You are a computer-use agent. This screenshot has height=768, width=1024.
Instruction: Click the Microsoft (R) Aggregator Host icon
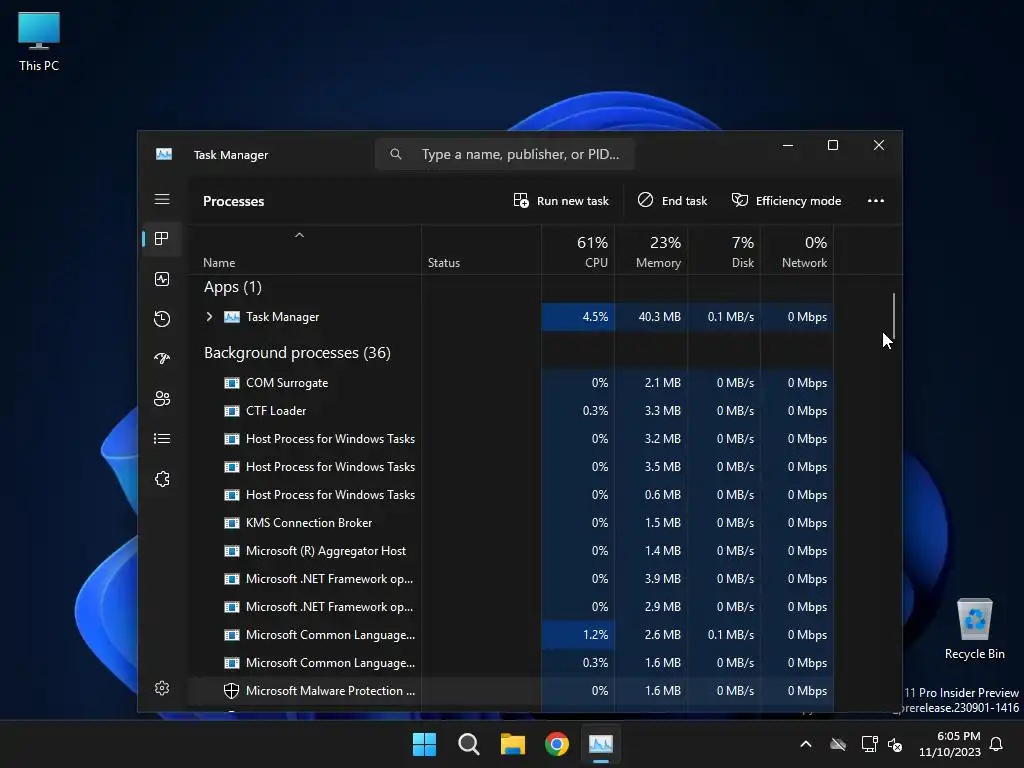pyautogui.click(x=232, y=551)
